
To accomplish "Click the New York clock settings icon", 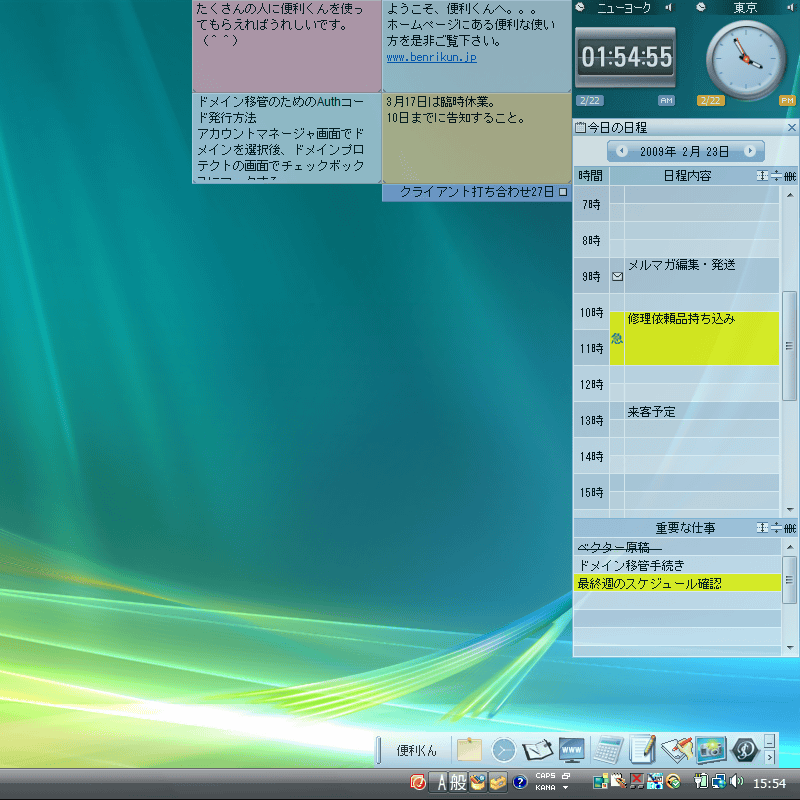I will 580,7.
